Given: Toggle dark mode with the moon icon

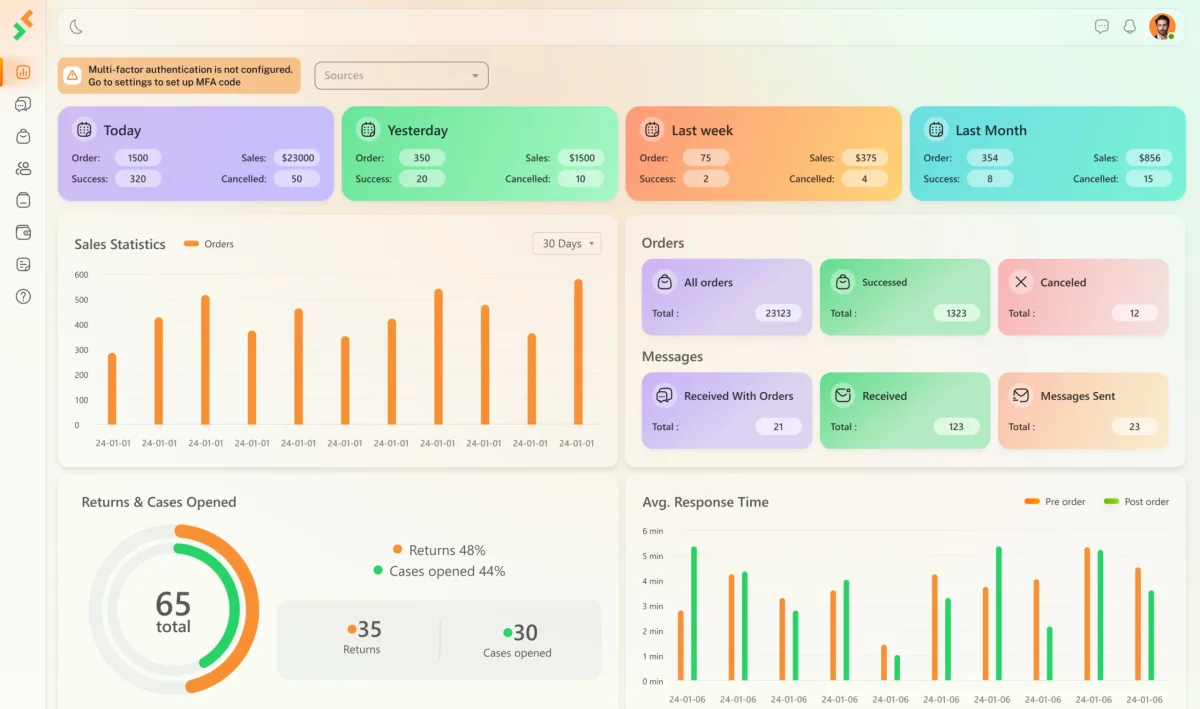Looking at the screenshot, I should pos(76,27).
